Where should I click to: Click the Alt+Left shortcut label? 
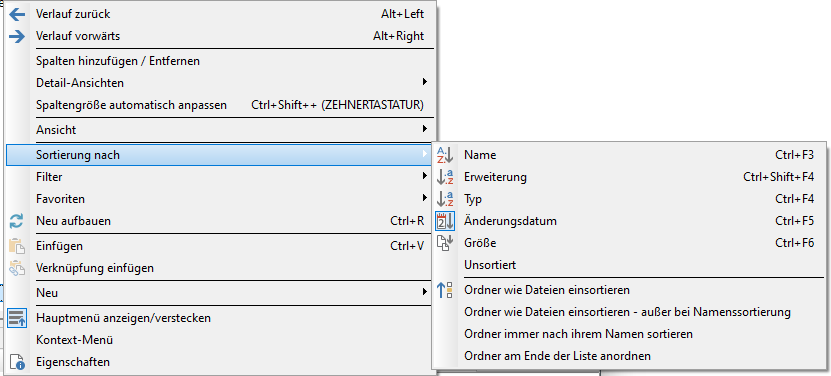coord(403,14)
